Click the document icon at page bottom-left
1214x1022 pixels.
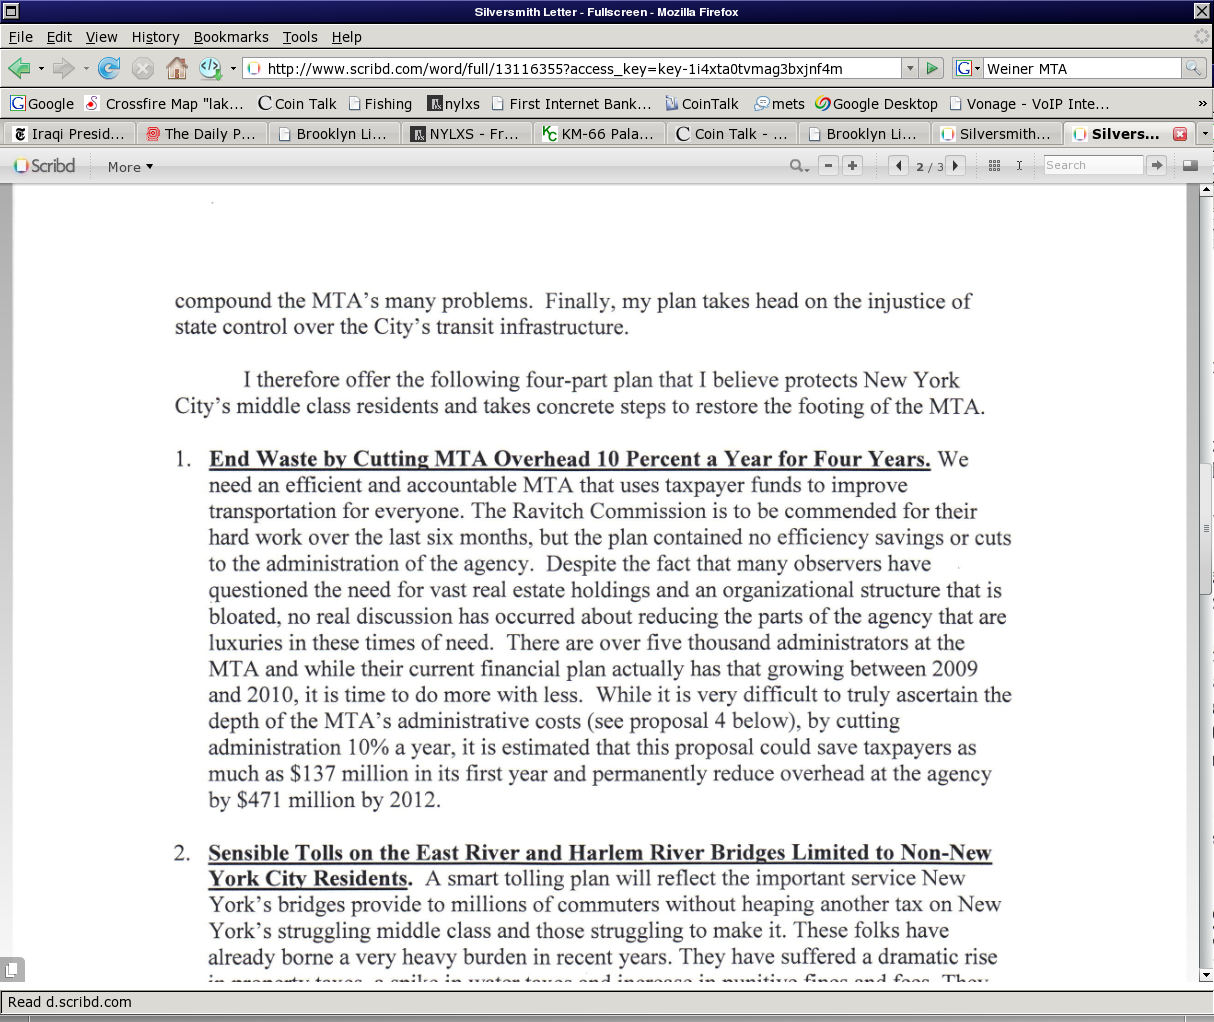11,969
